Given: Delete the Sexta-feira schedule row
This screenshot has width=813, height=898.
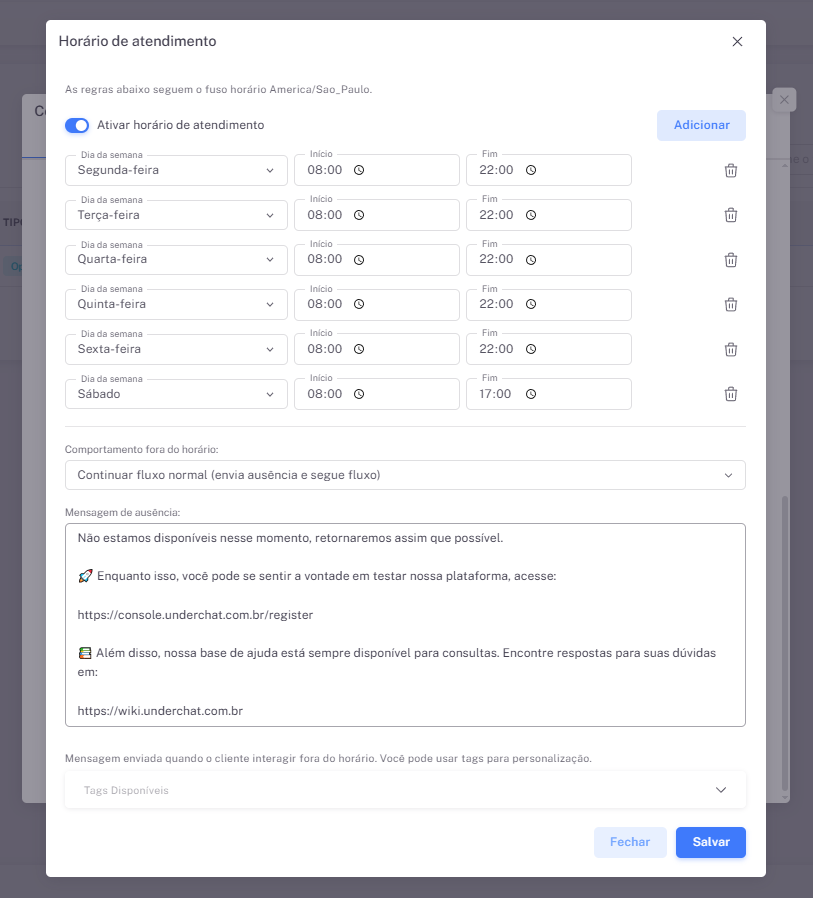Looking at the screenshot, I should [x=730, y=349].
